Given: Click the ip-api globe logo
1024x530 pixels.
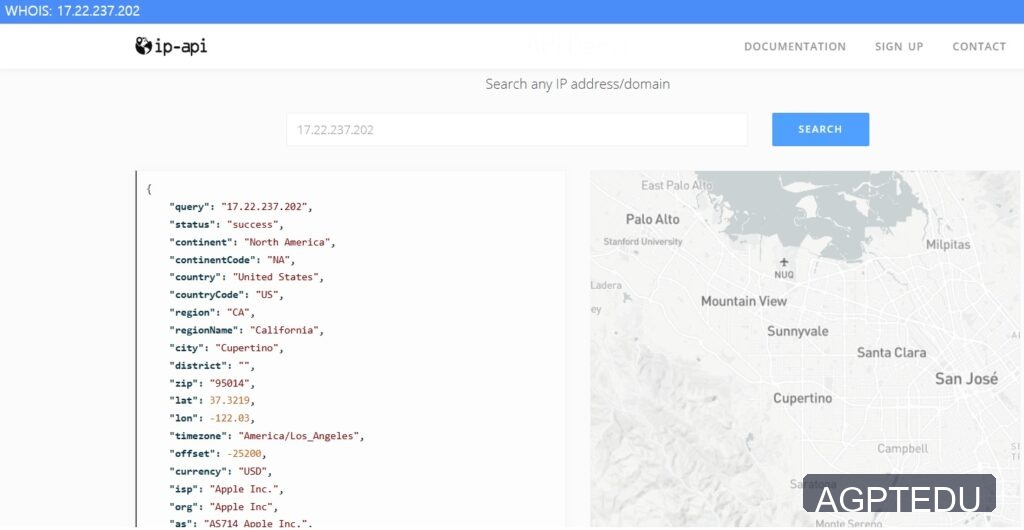Looking at the screenshot, I should pyautogui.click(x=171, y=46).
